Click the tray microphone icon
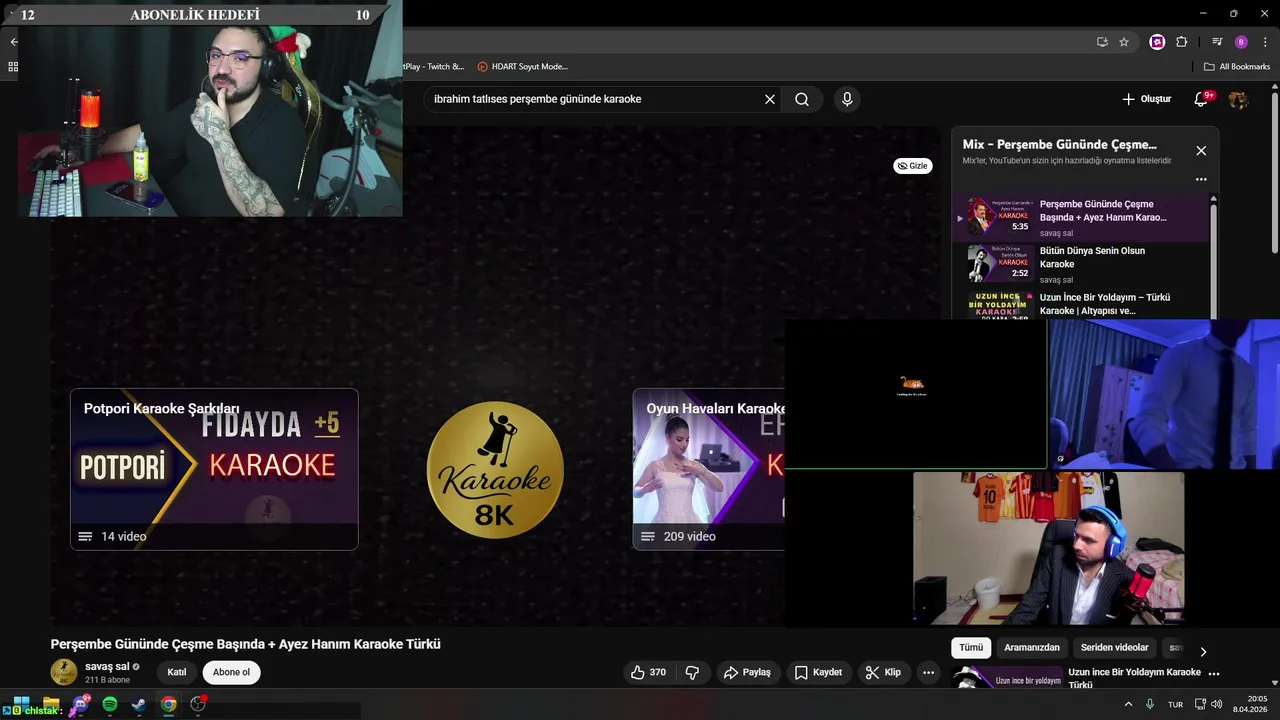This screenshot has width=1280, height=720. coord(1150,704)
